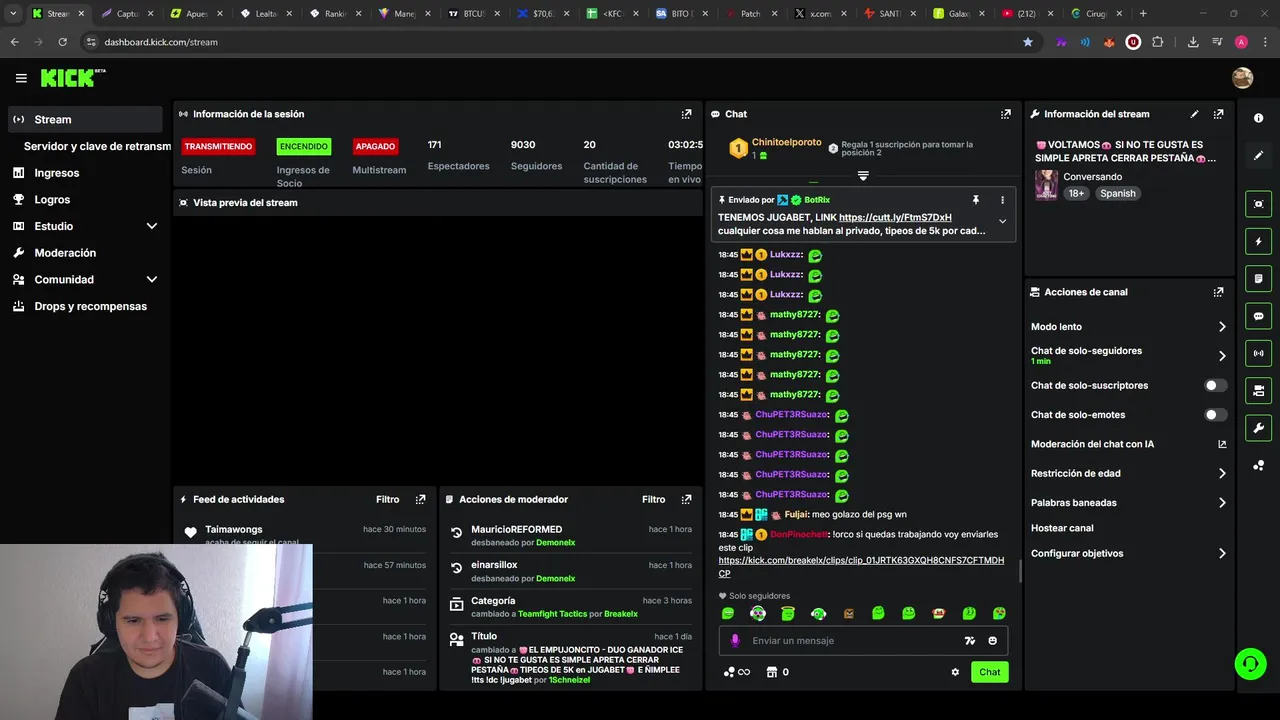Click username Chinitoelporoto in chat leaderboard
1280x720 pixels.
(786, 143)
